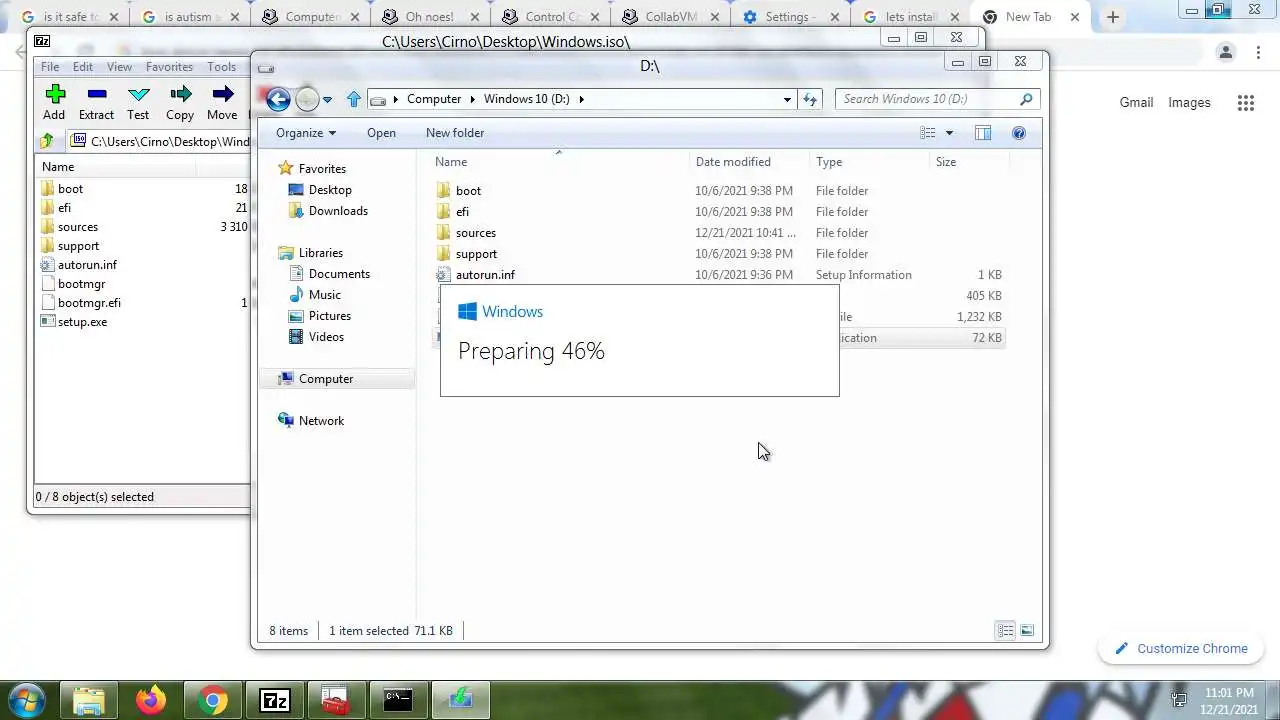Click Explorer's up-folder green arrow icon

(353, 99)
